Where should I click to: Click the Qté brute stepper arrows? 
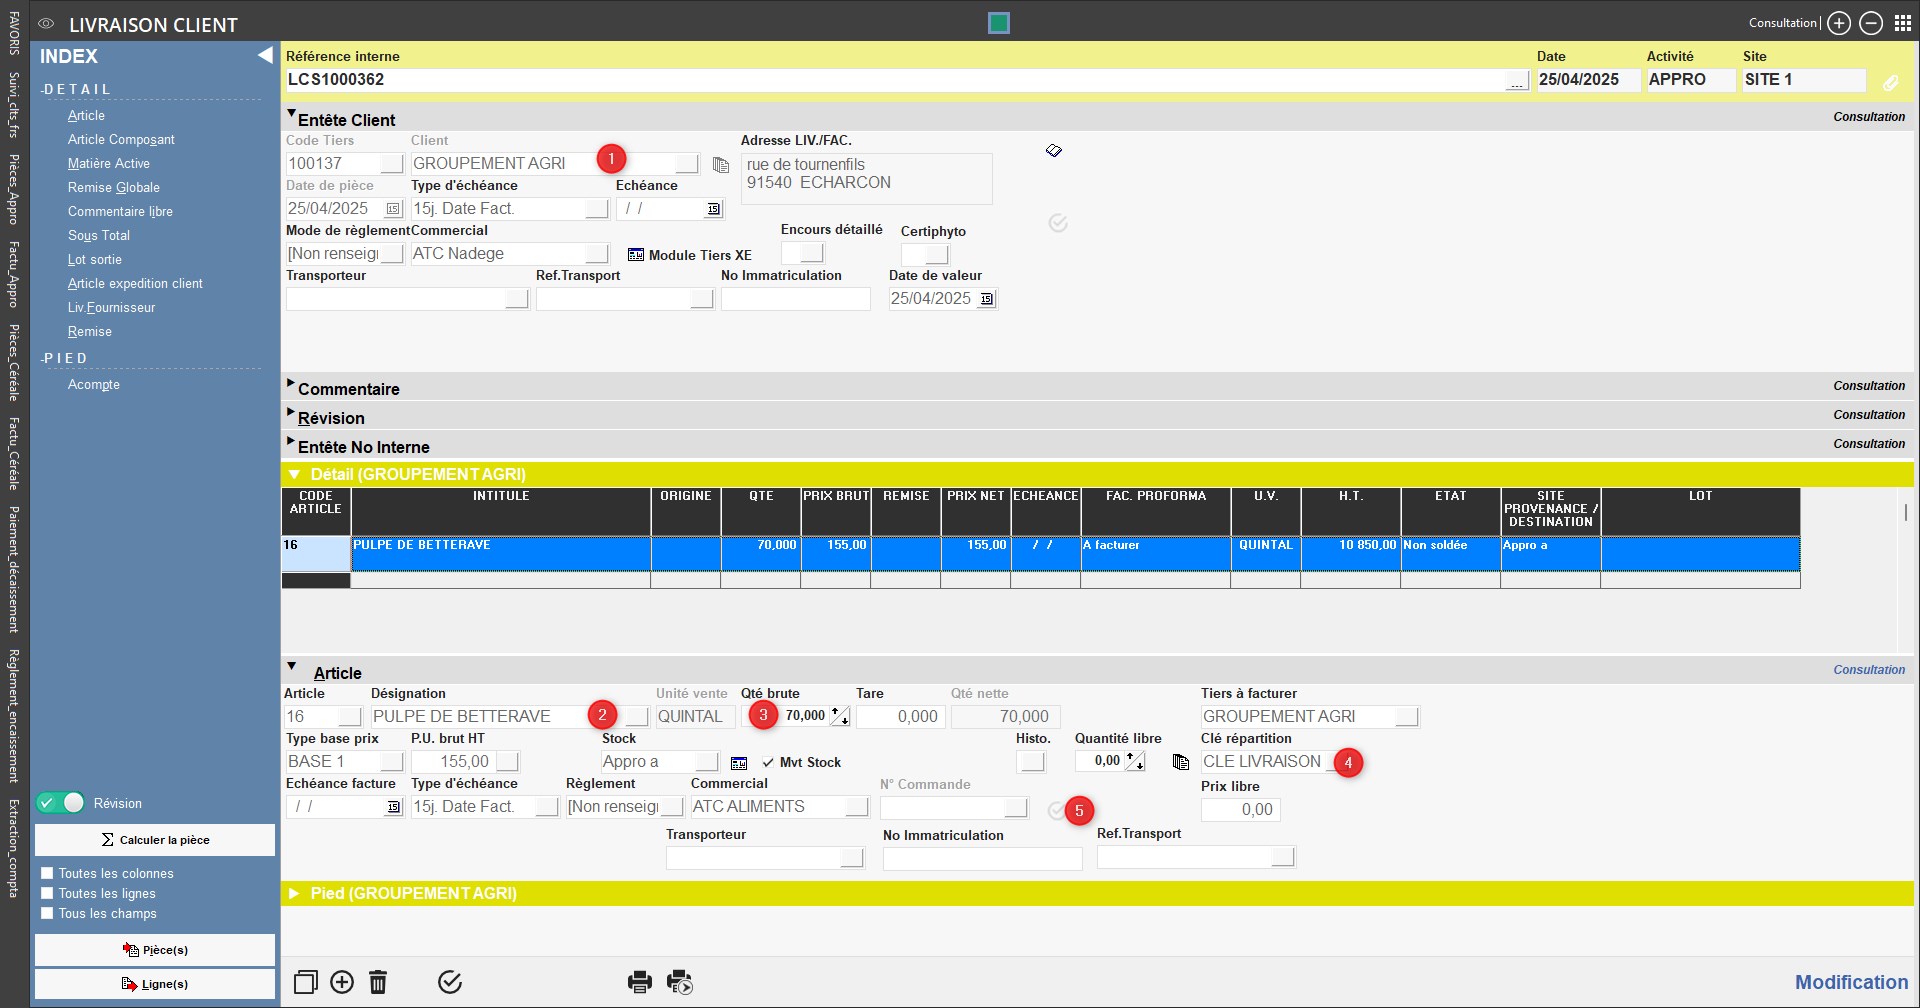pos(840,716)
